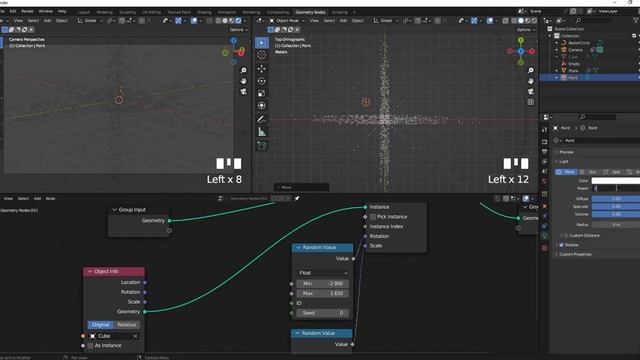
Task: Click pan hand icon in camera perspective viewport
Action: click(x=243, y=81)
